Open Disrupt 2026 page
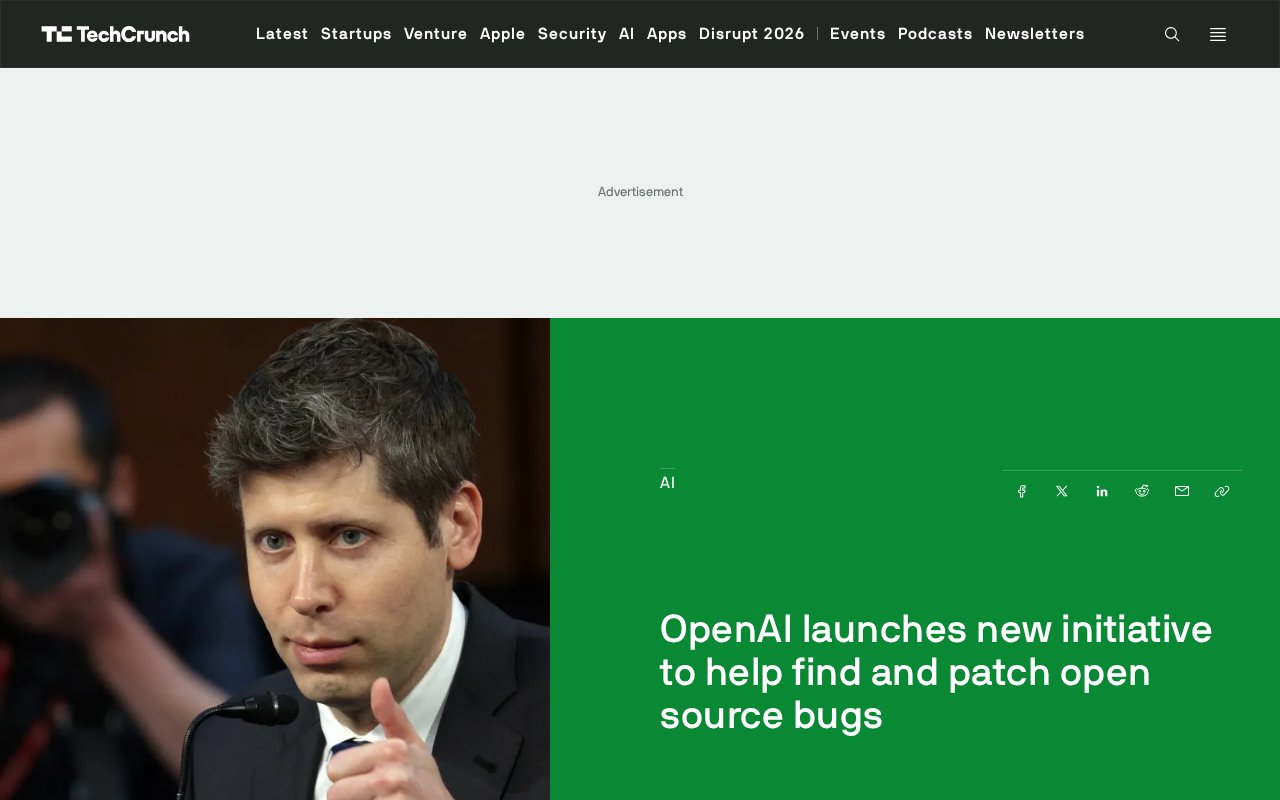This screenshot has width=1280, height=800. point(752,34)
